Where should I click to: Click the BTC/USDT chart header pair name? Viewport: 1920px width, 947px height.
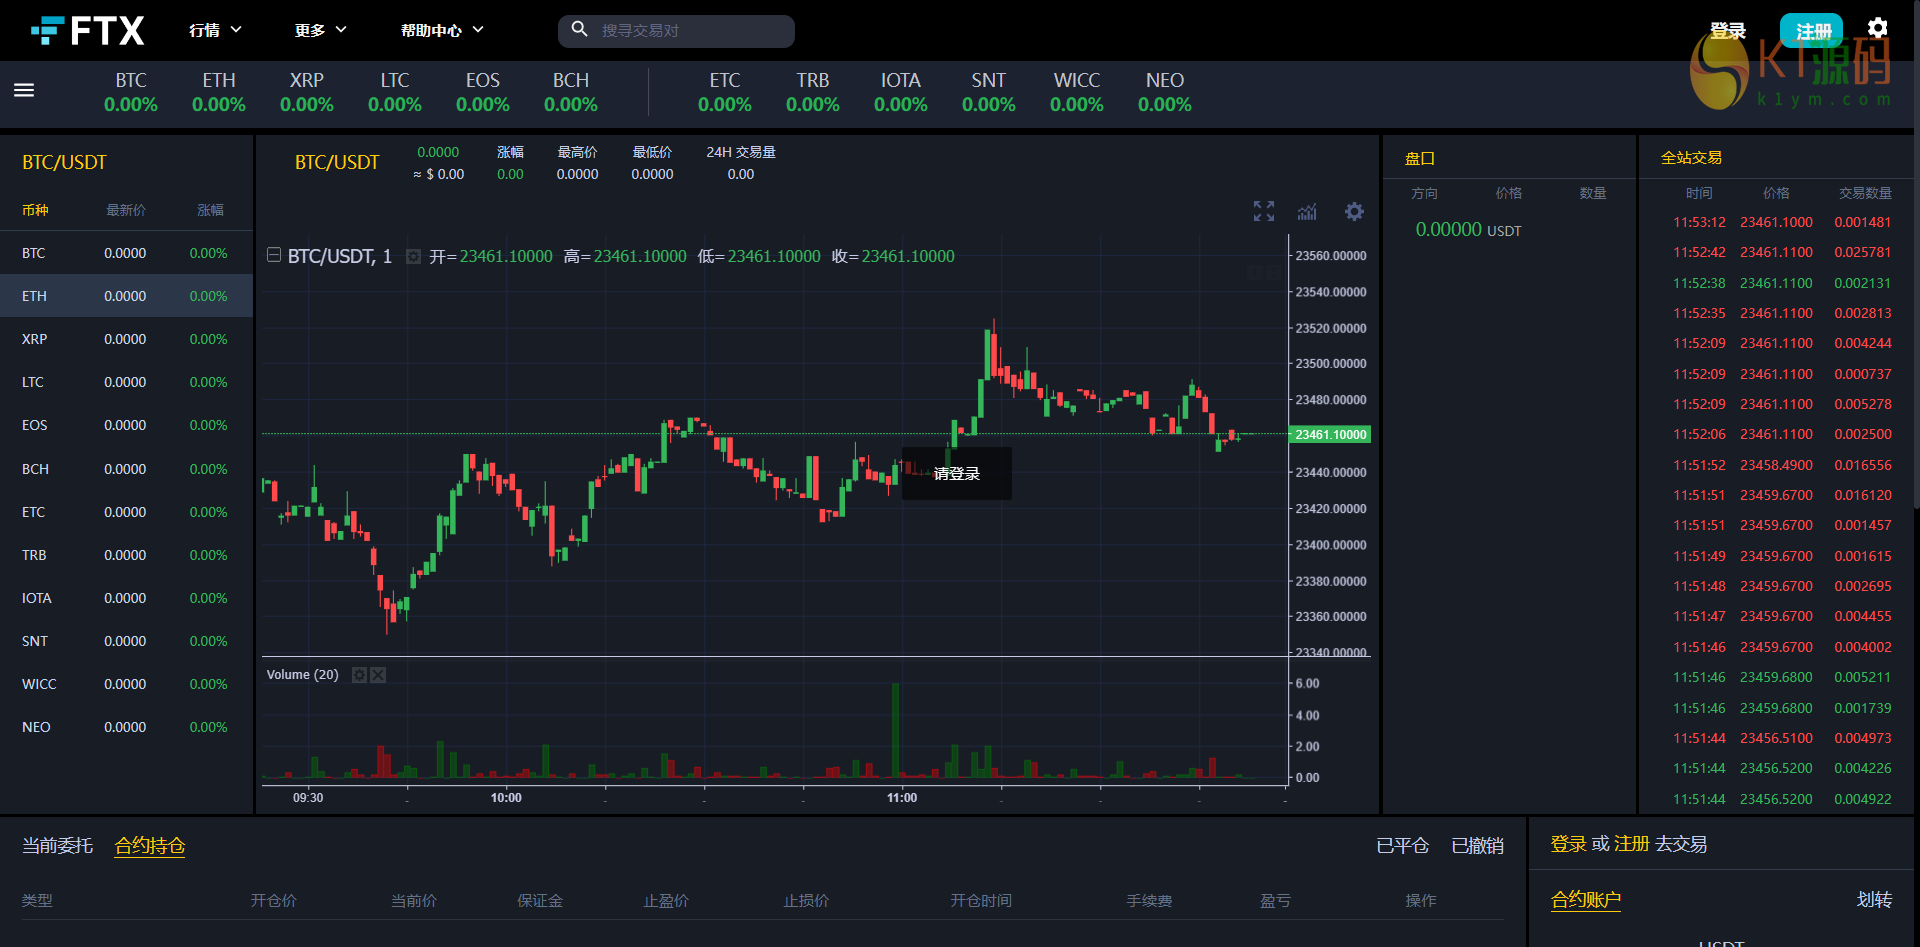337,162
